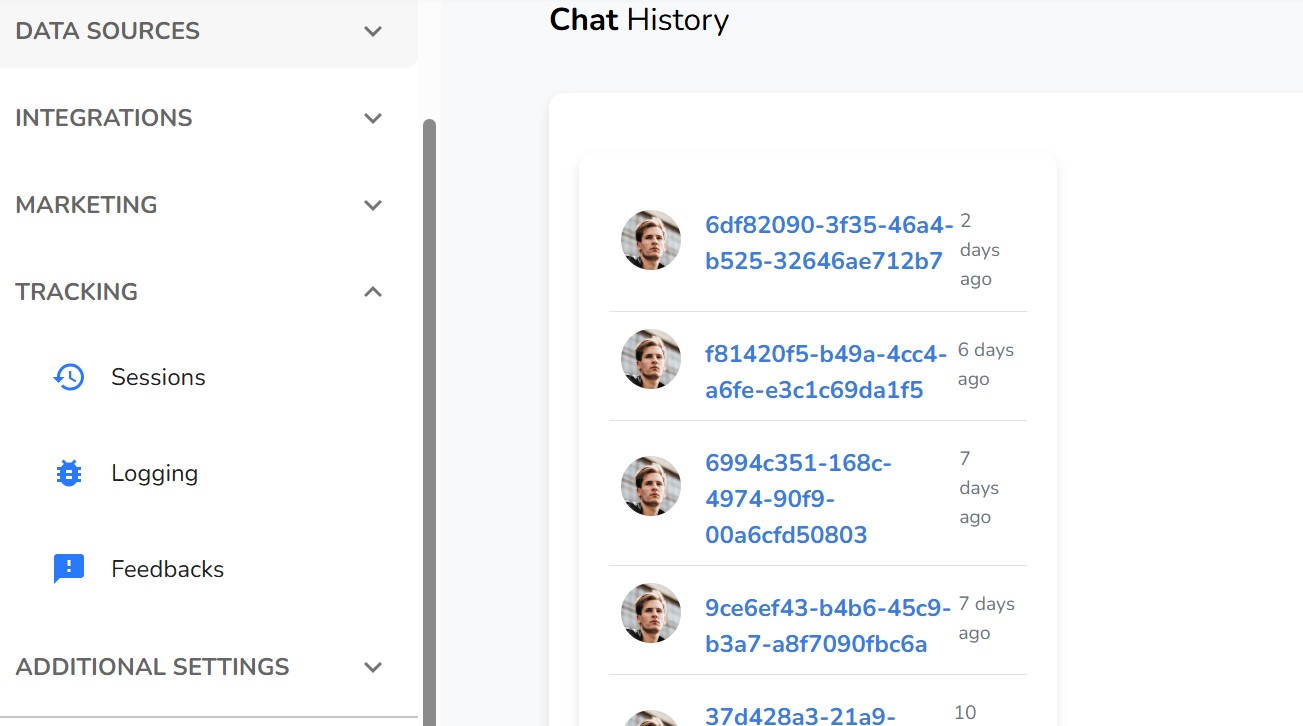1303x726 pixels.
Task: Click avatar for session 9ce6ef43
Action: coord(651,613)
